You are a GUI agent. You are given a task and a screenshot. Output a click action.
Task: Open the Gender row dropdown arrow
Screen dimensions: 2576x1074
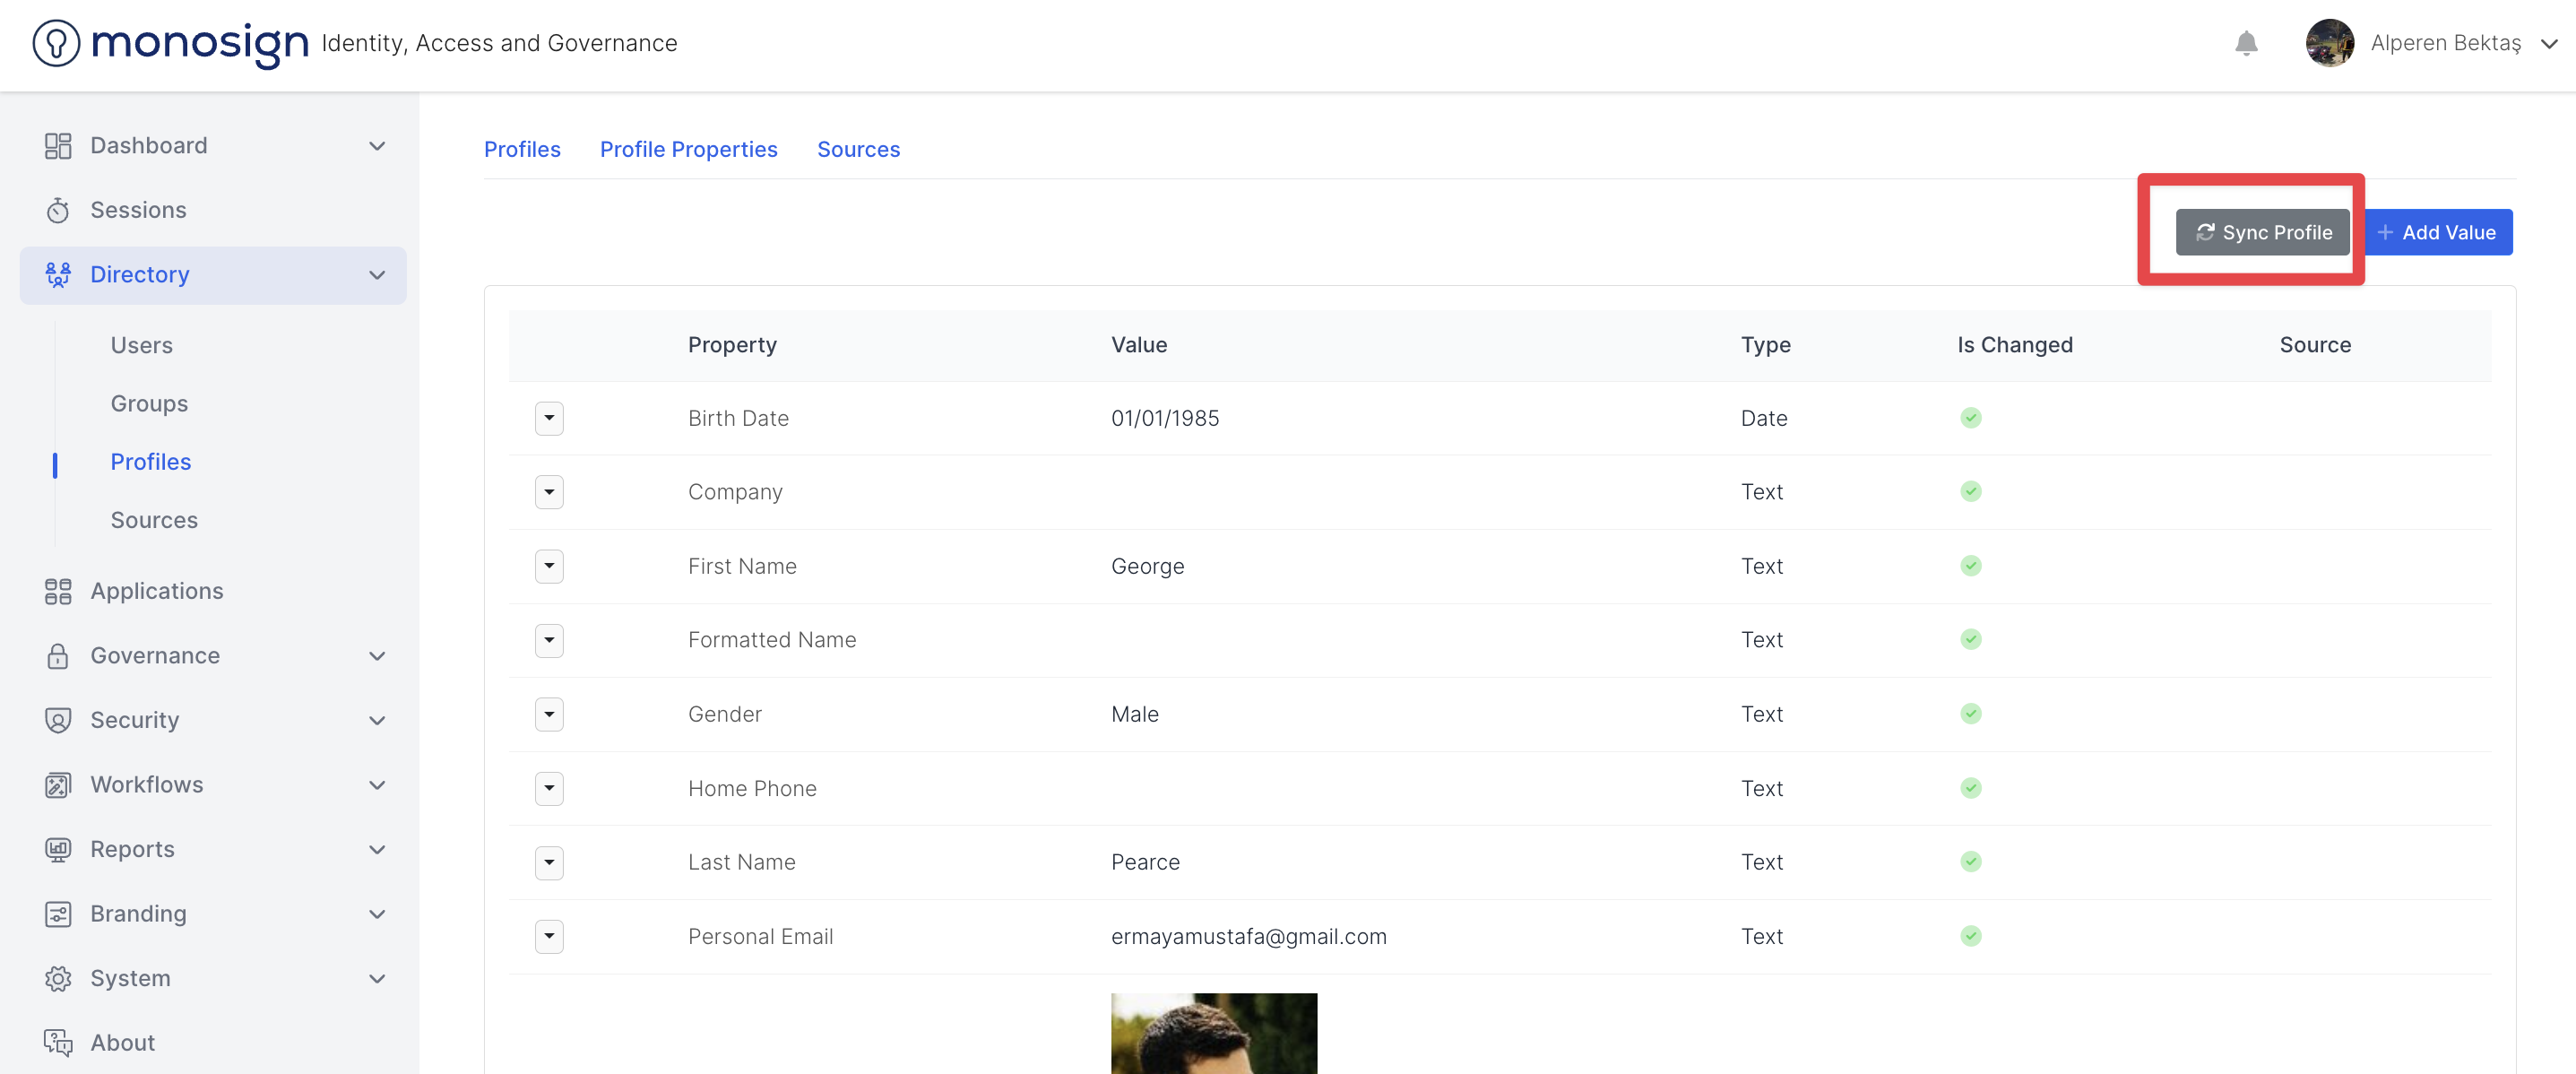click(x=549, y=714)
